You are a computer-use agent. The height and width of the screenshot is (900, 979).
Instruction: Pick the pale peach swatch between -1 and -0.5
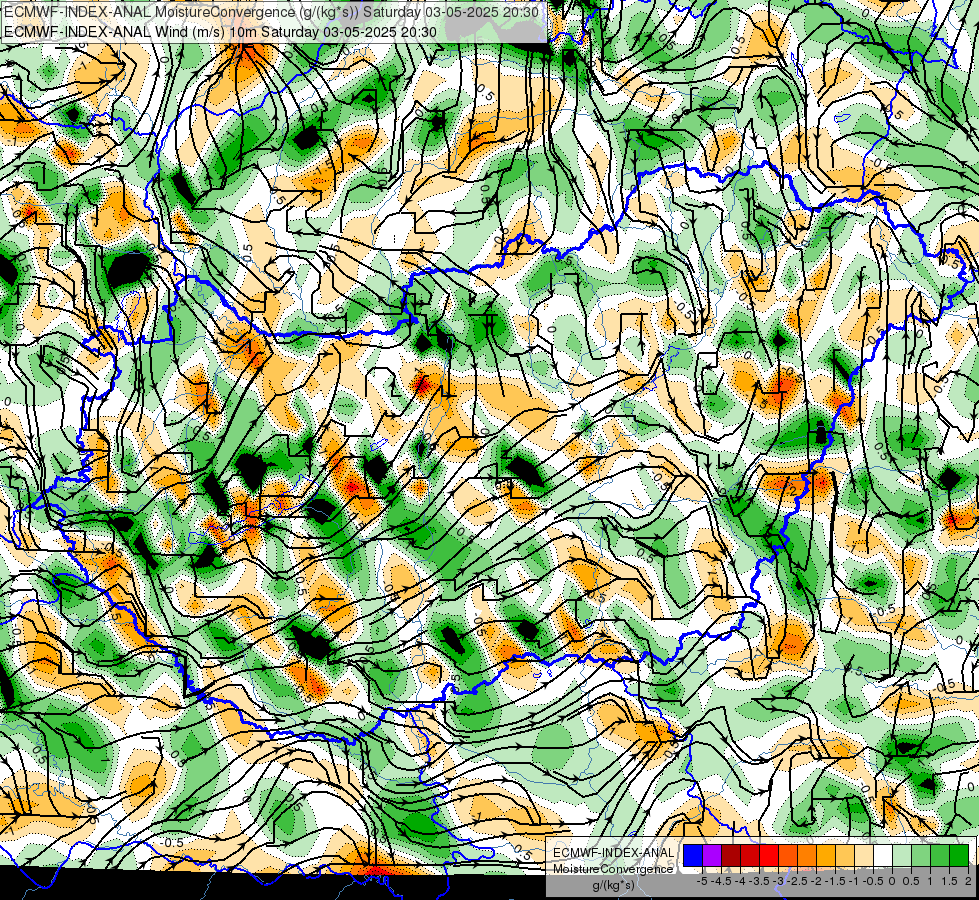pos(864,856)
